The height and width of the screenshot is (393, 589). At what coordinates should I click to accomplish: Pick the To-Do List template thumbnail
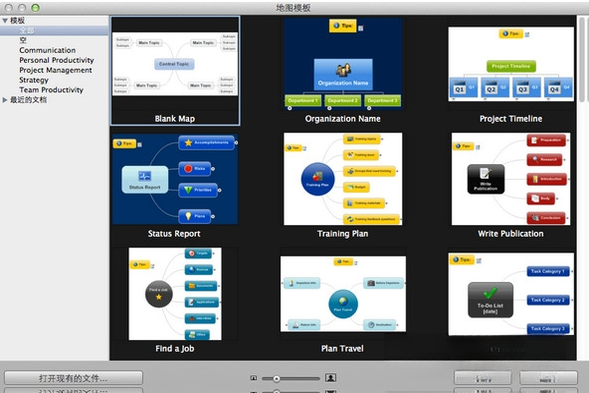pos(511,294)
